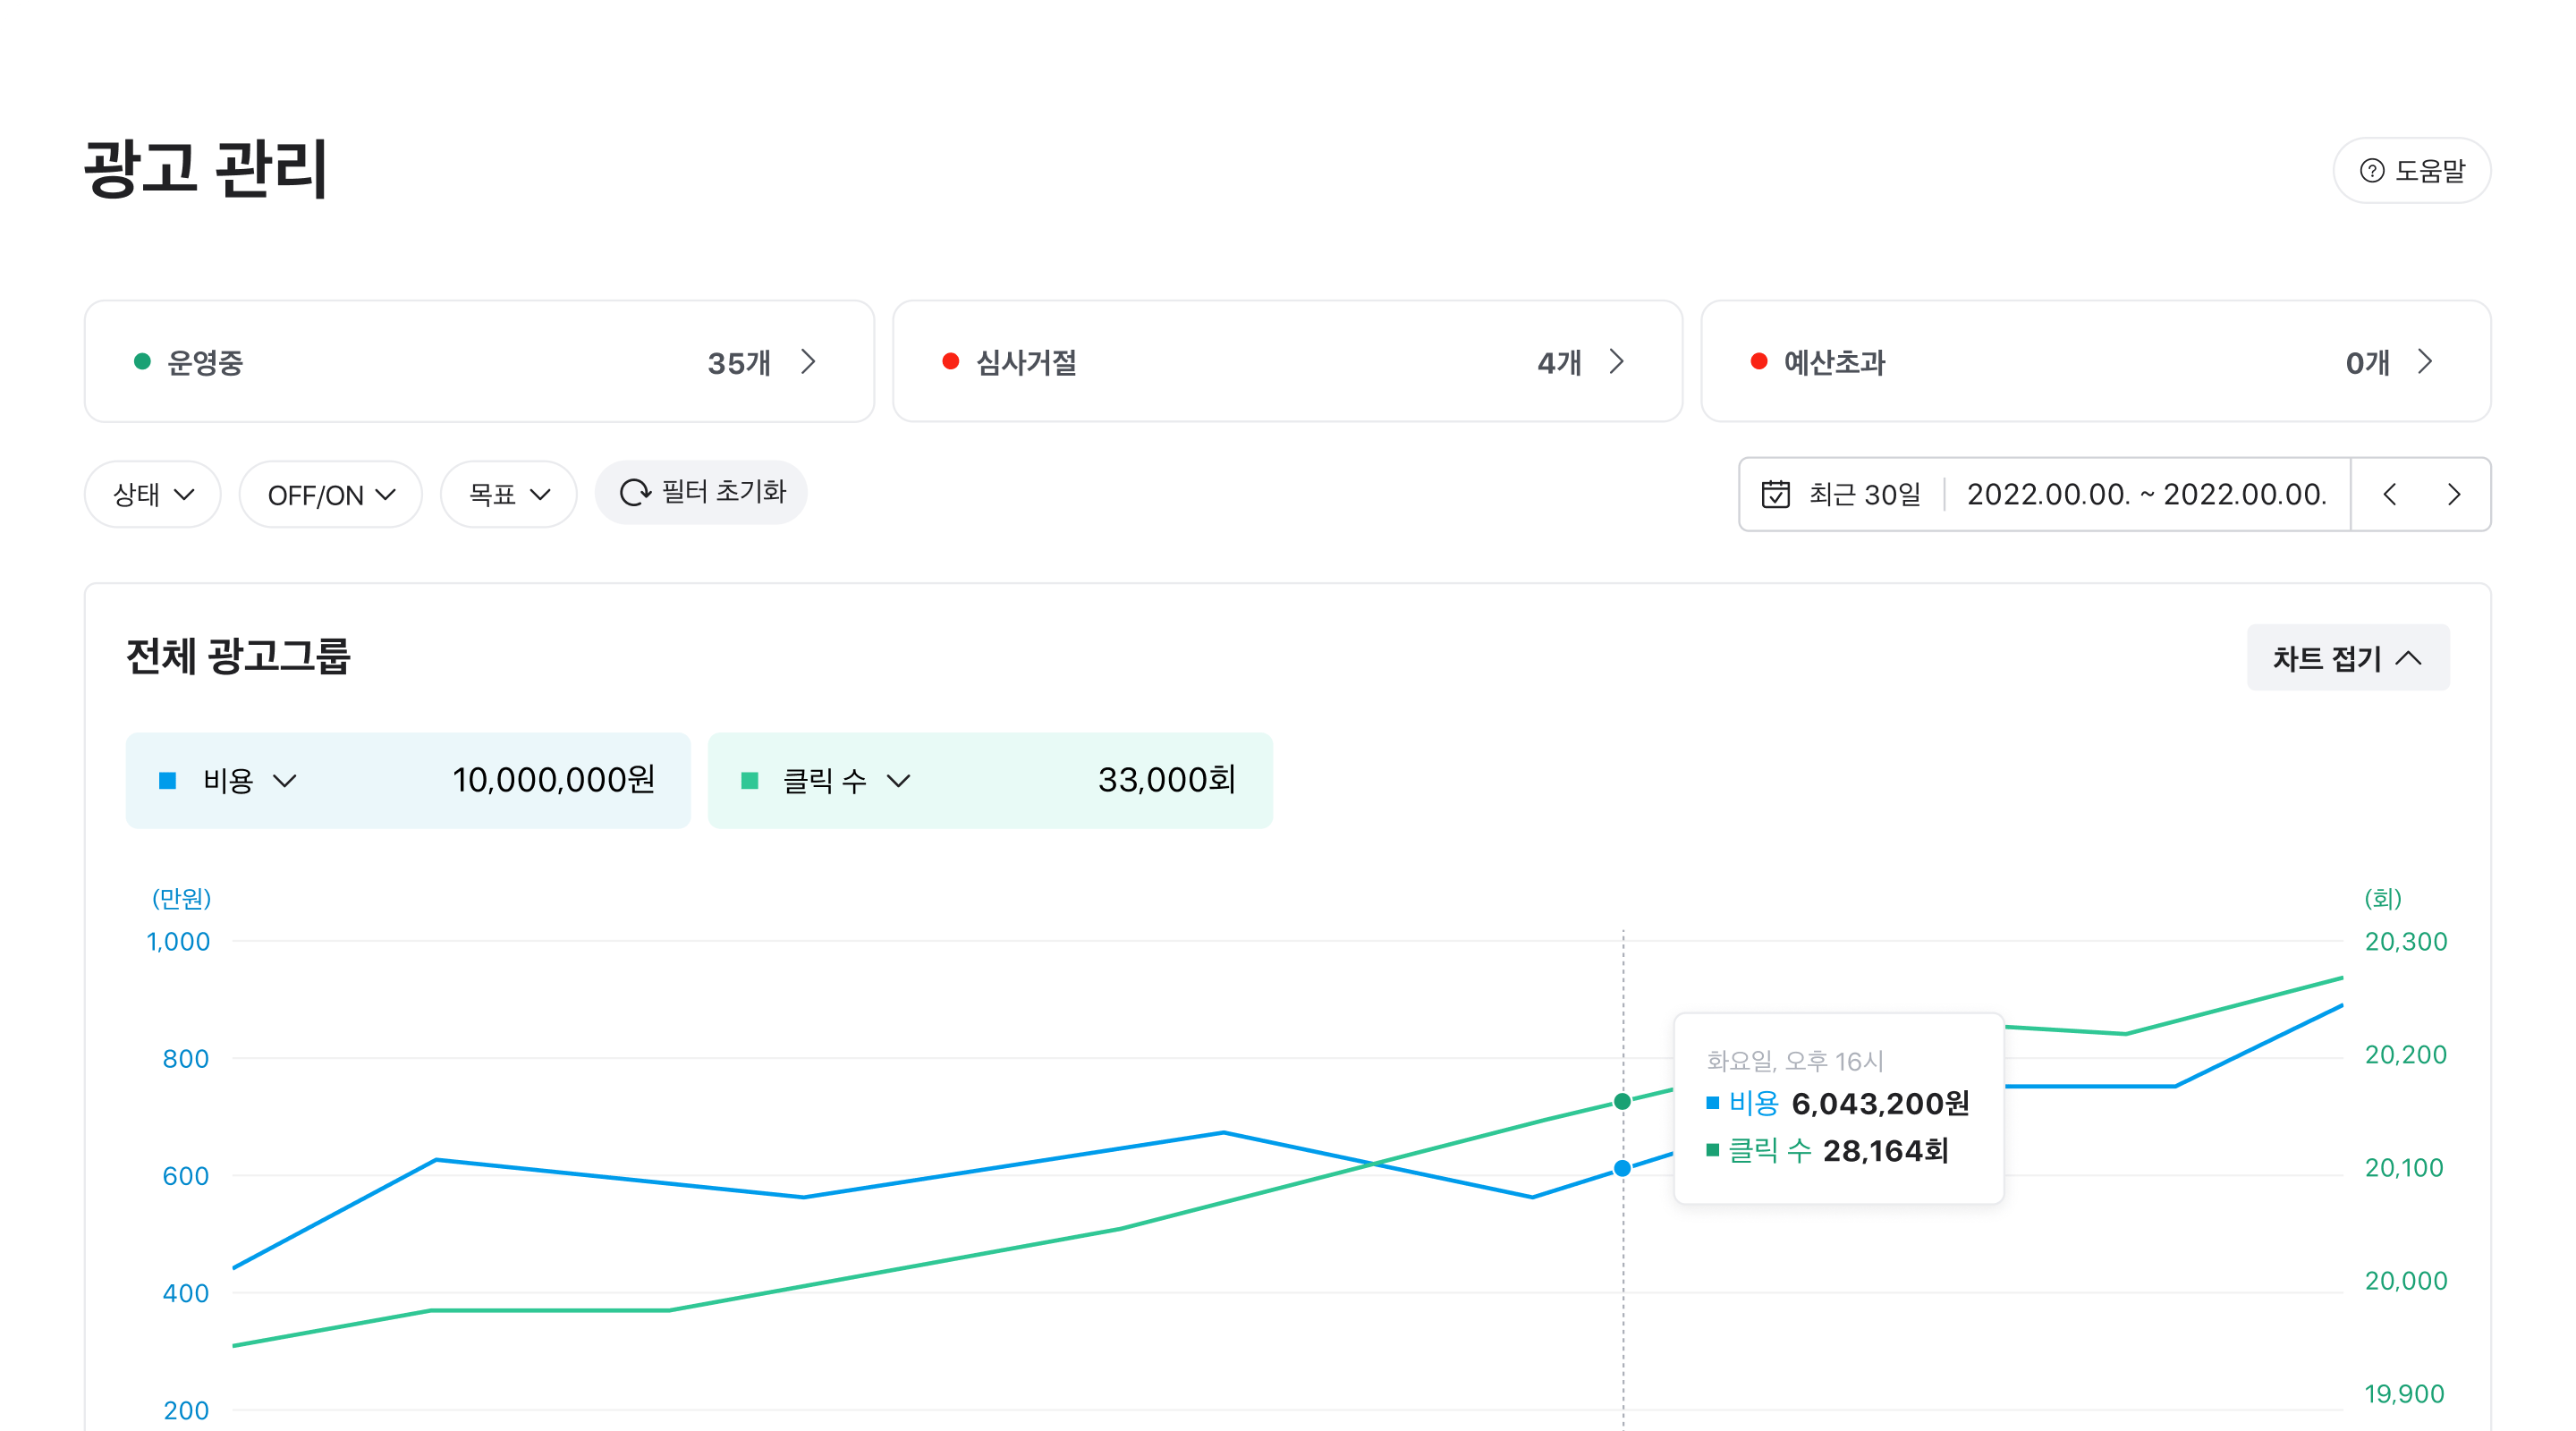Click the 화요일, 오후 16시 tooltip label
Screen dimensions: 2576x1431
coord(1794,1060)
